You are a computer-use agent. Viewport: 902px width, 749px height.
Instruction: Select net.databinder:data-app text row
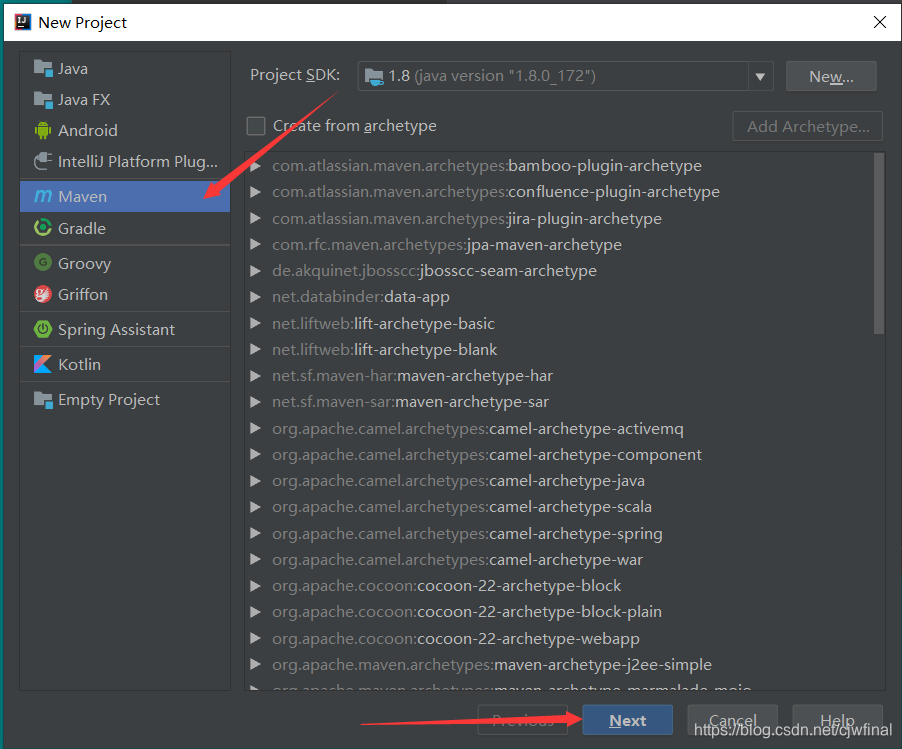point(361,297)
